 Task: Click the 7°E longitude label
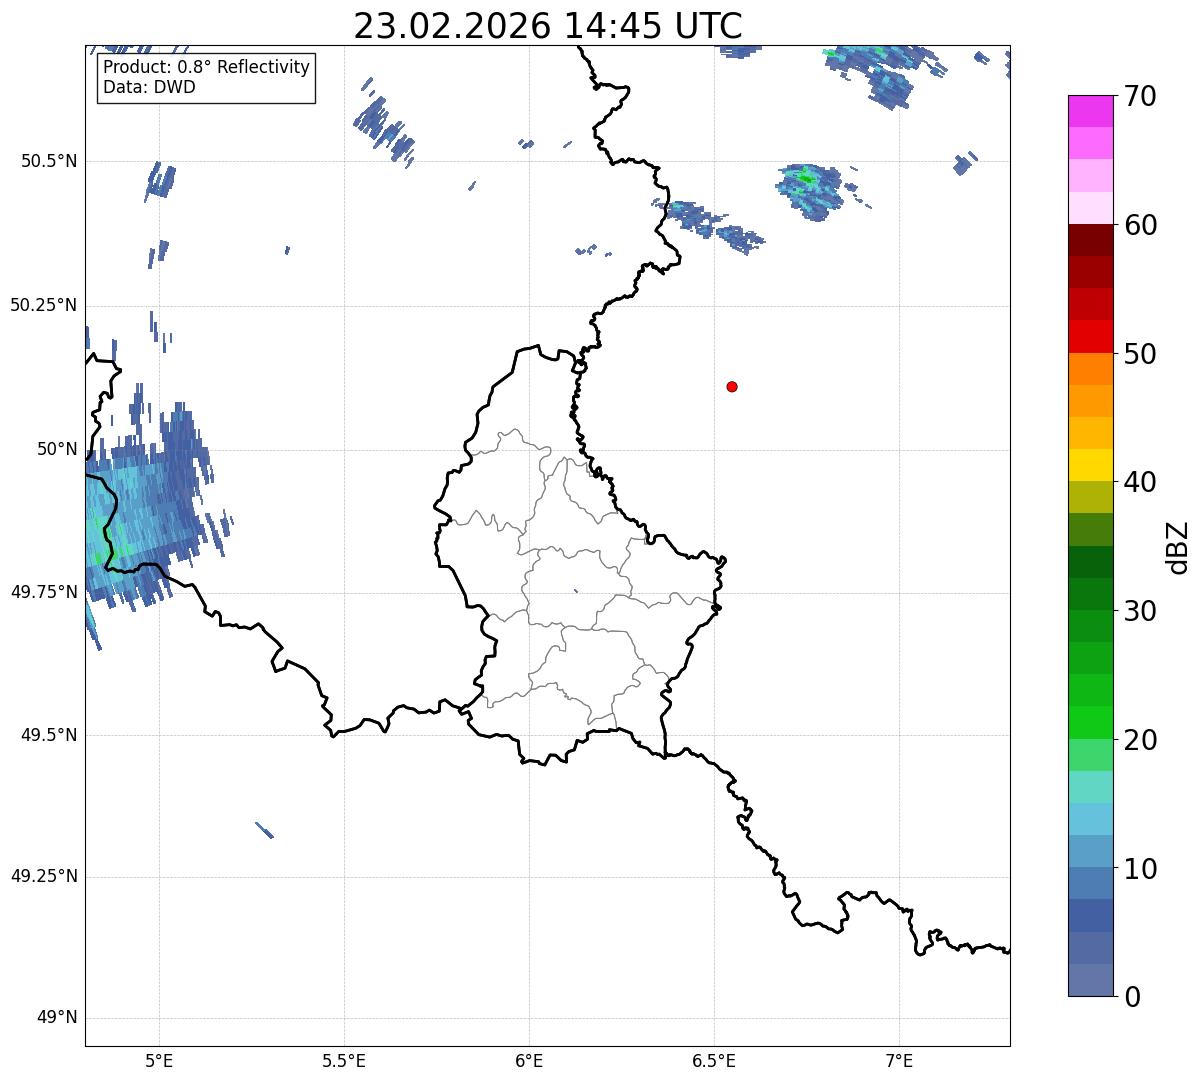coord(899,1061)
